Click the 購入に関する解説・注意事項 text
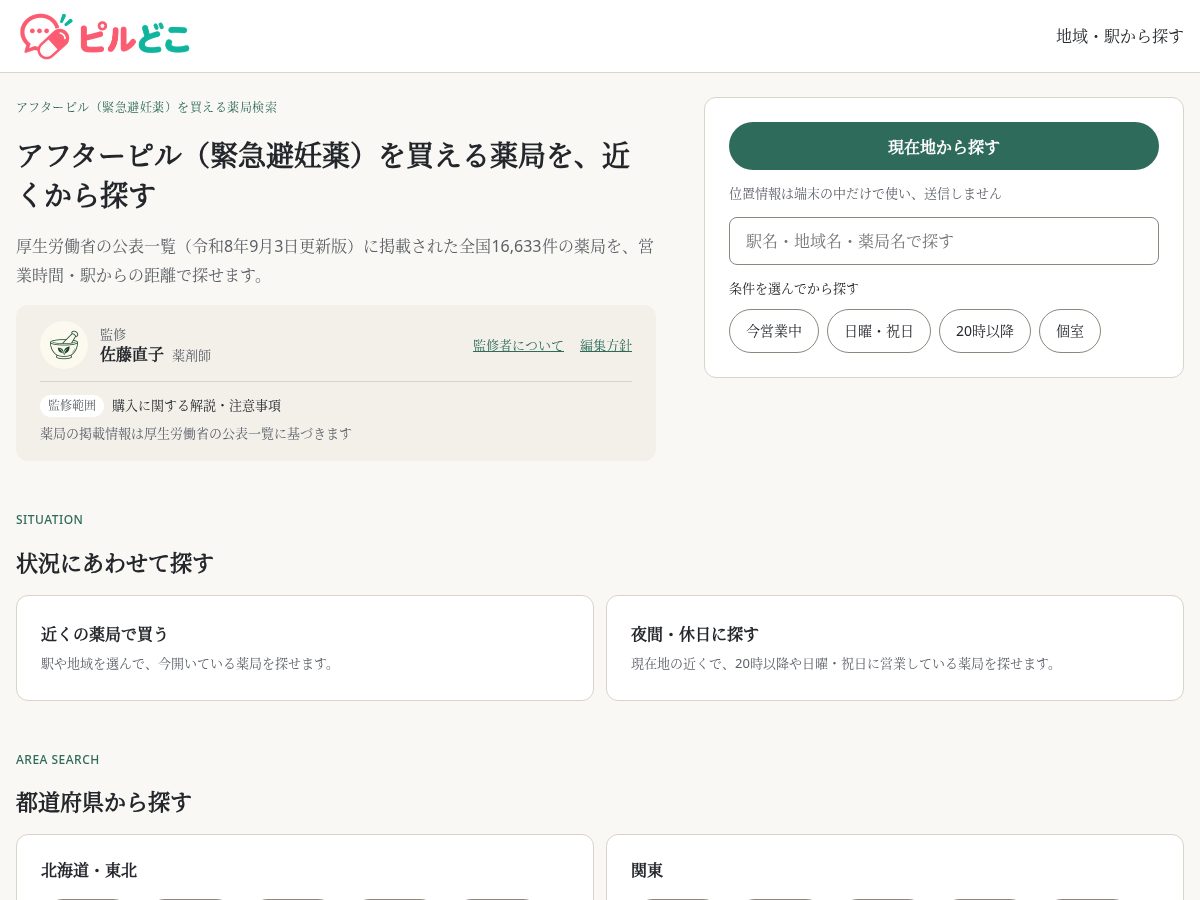The image size is (1200, 900). pos(197,405)
